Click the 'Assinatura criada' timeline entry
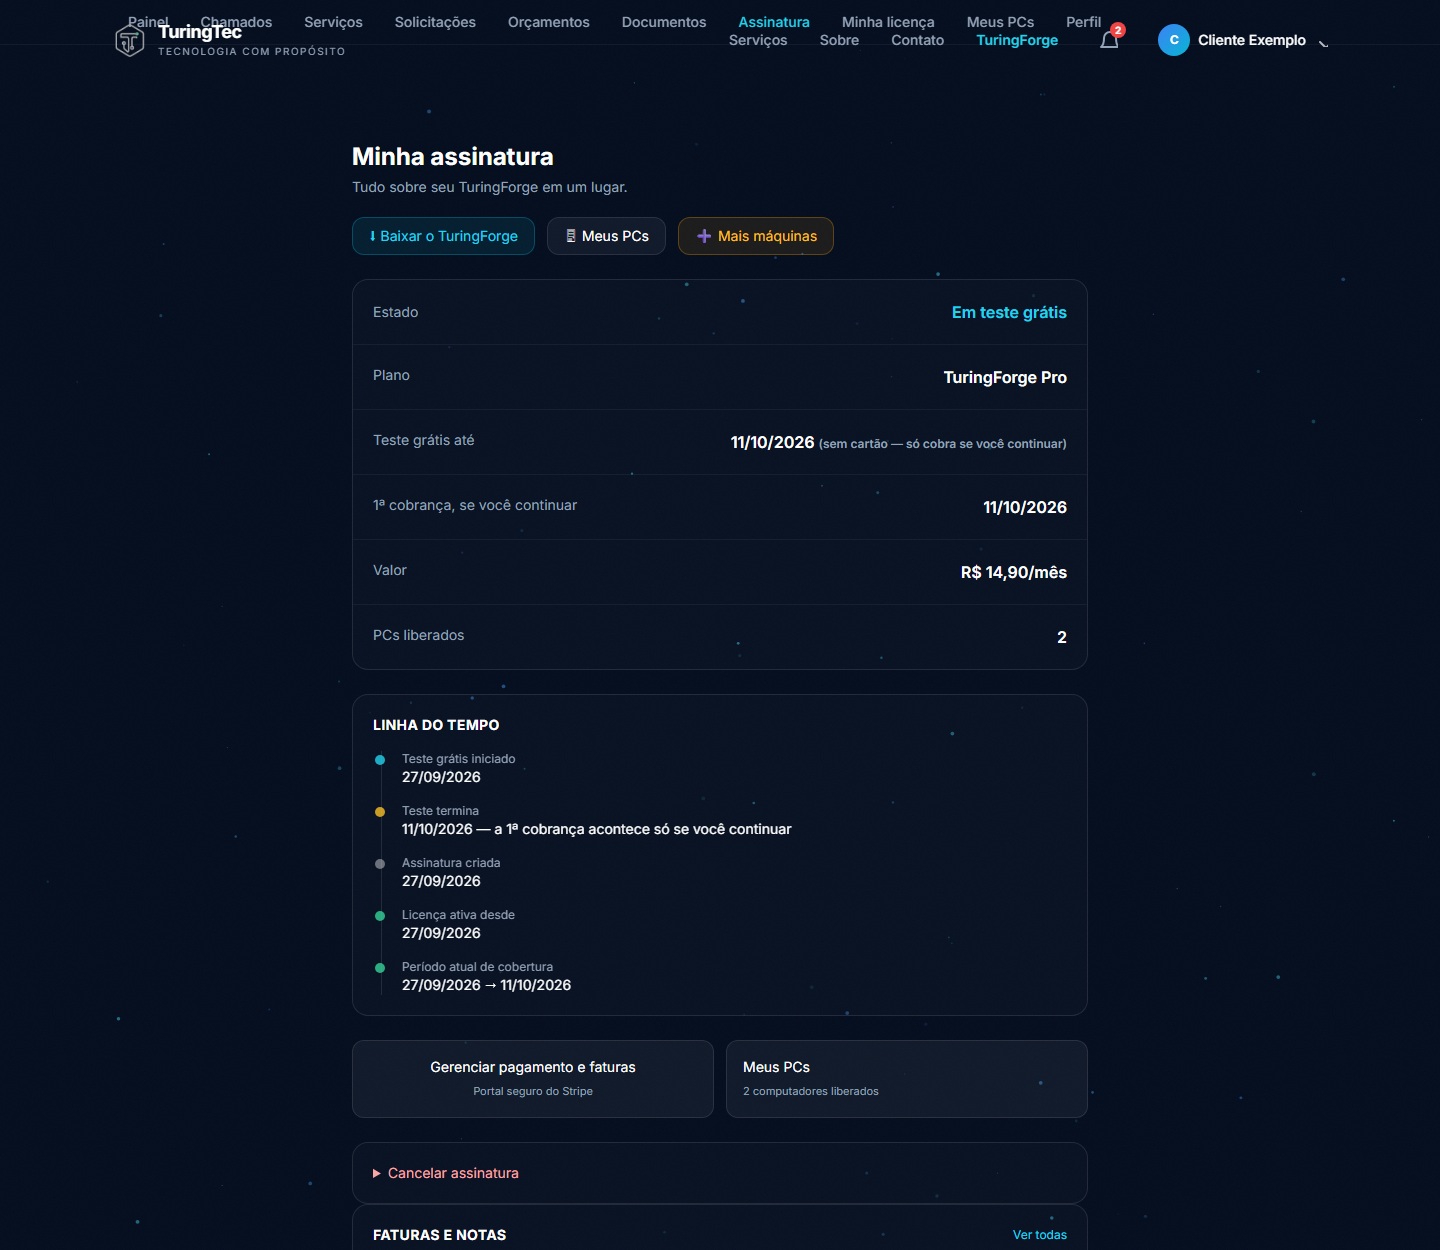This screenshot has width=1440, height=1250. pos(451,872)
